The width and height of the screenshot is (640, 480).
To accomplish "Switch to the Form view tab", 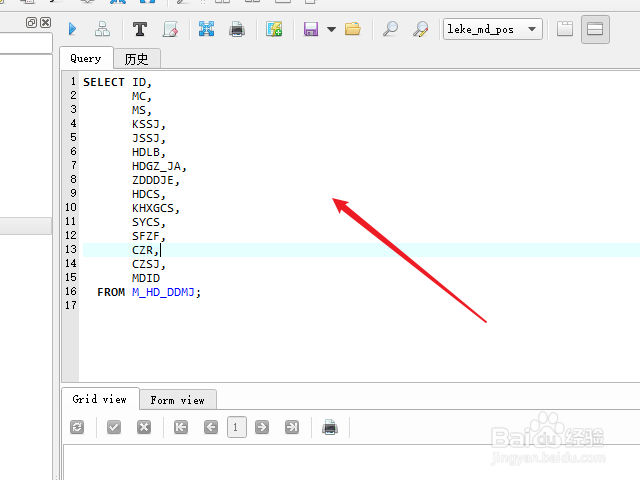I will [x=178, y=400].
